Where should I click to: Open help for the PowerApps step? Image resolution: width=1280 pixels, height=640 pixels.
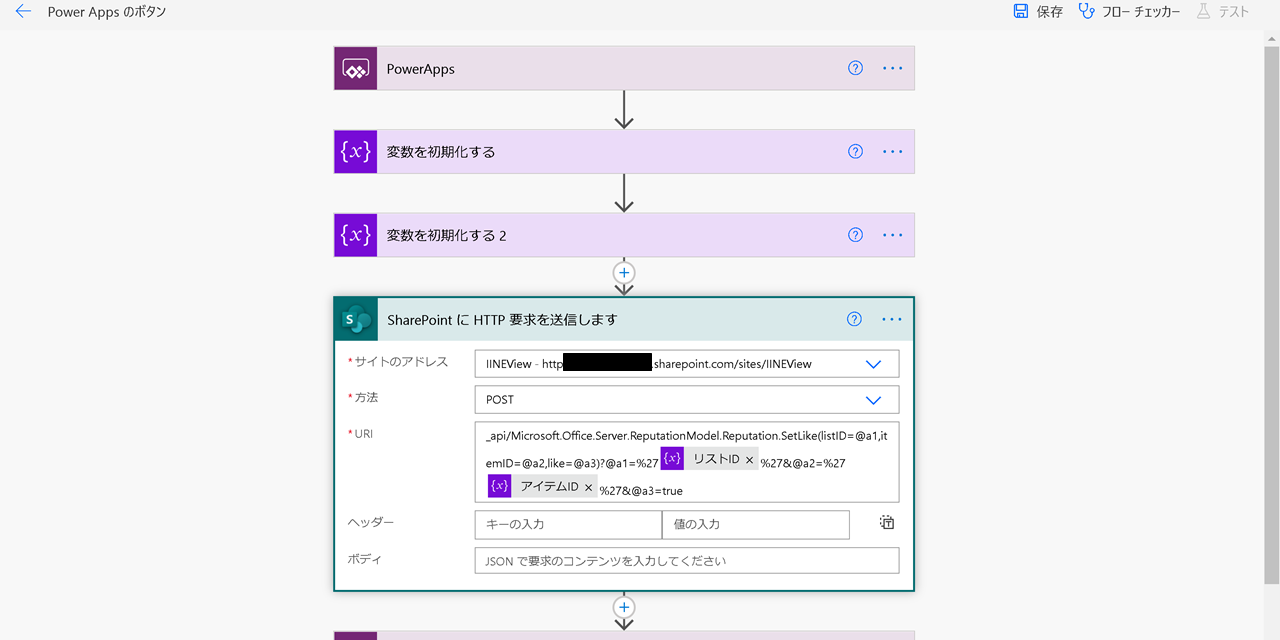tap(855, 69)
